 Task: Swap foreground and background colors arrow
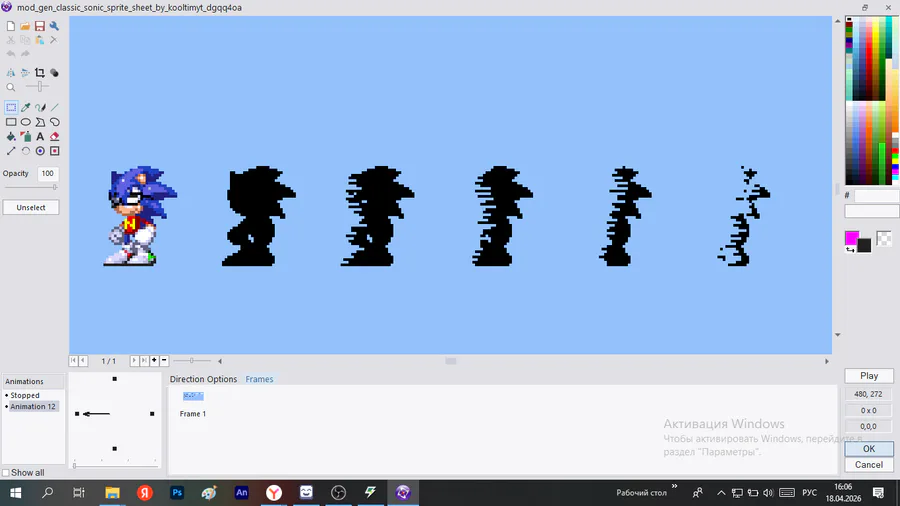(x=850, y=250)
